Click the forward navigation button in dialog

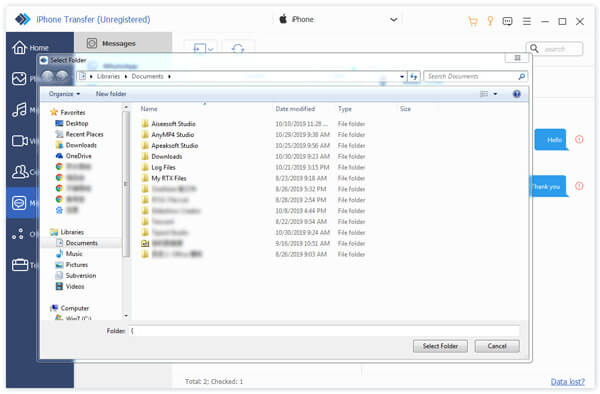point(62,77)
